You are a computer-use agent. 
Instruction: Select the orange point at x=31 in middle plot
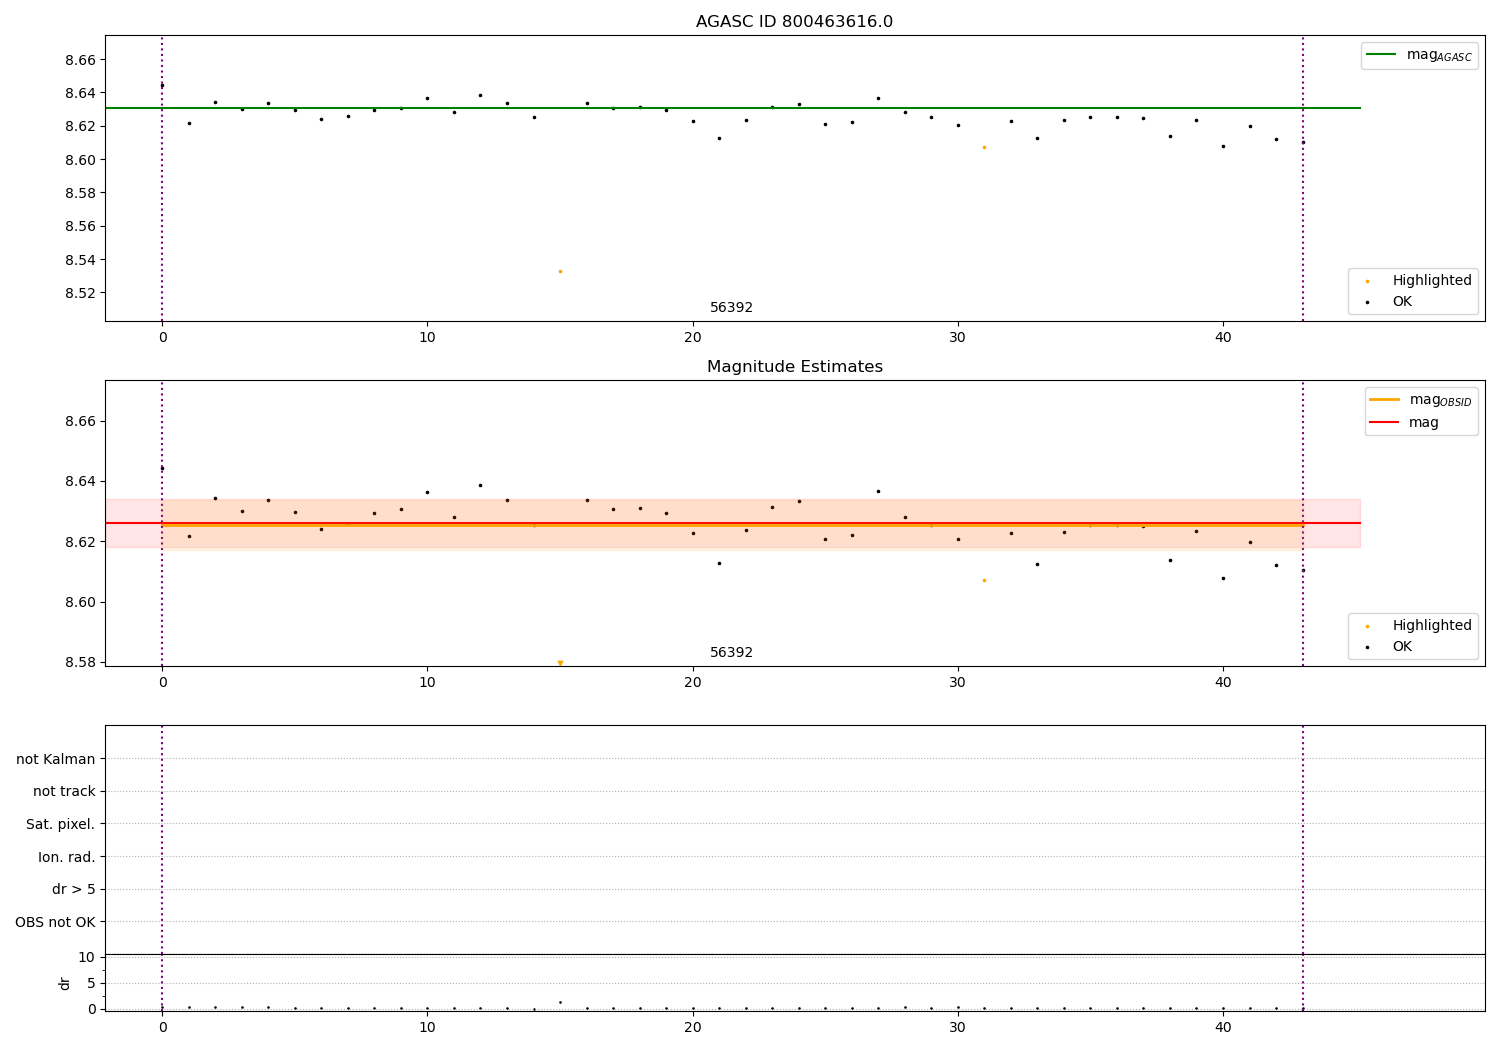984,580
